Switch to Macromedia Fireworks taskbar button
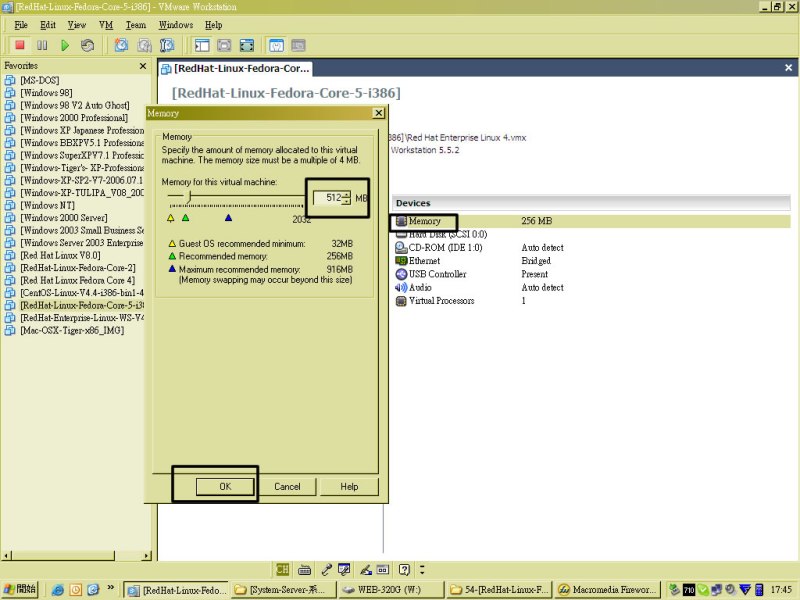 [x=608, y=590]
